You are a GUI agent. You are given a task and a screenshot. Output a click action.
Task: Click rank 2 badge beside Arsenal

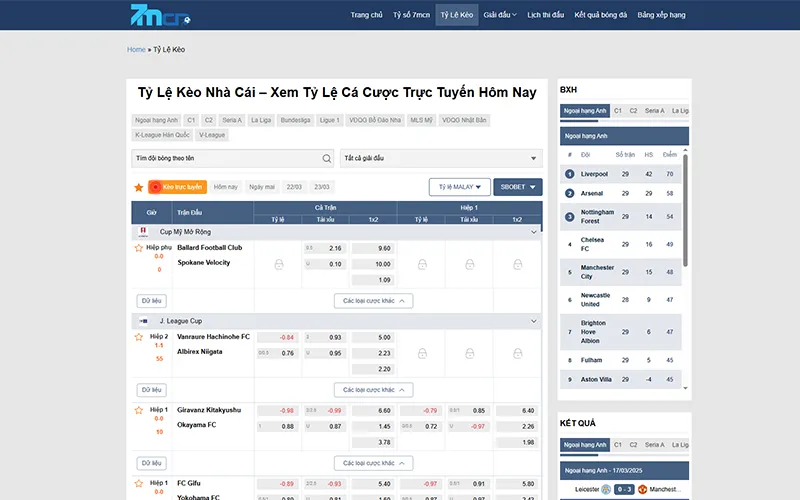coord(569,193)
